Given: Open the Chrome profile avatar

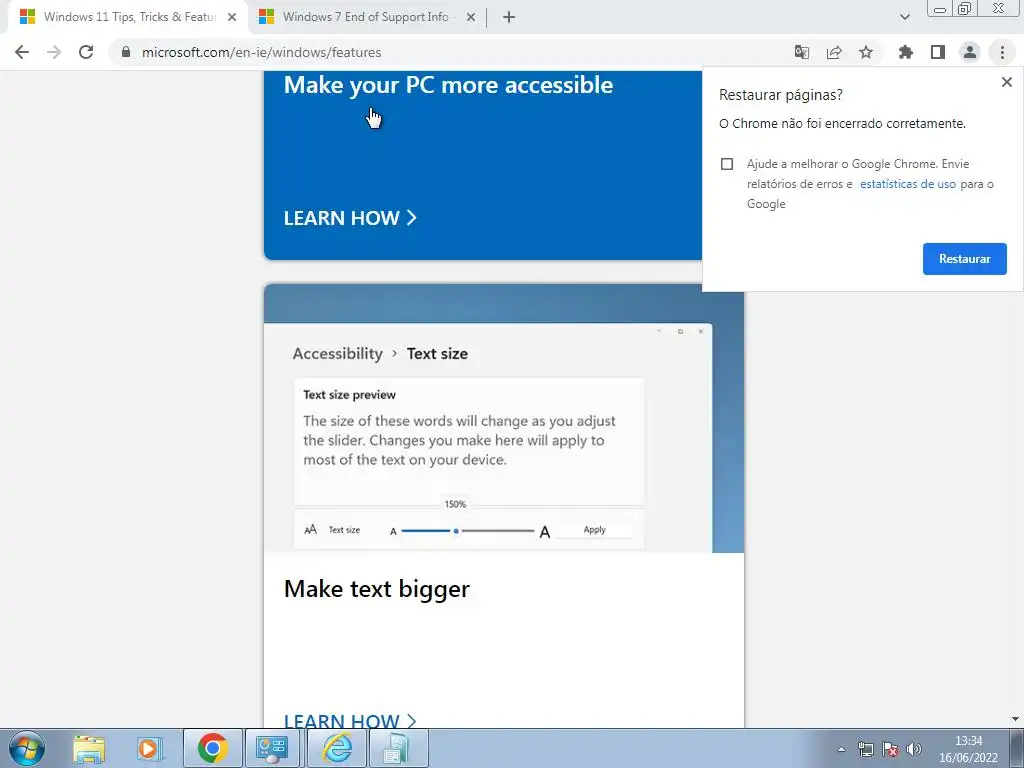Looking at the screenshot, I should pyautogui.click(x=970, y=52).
